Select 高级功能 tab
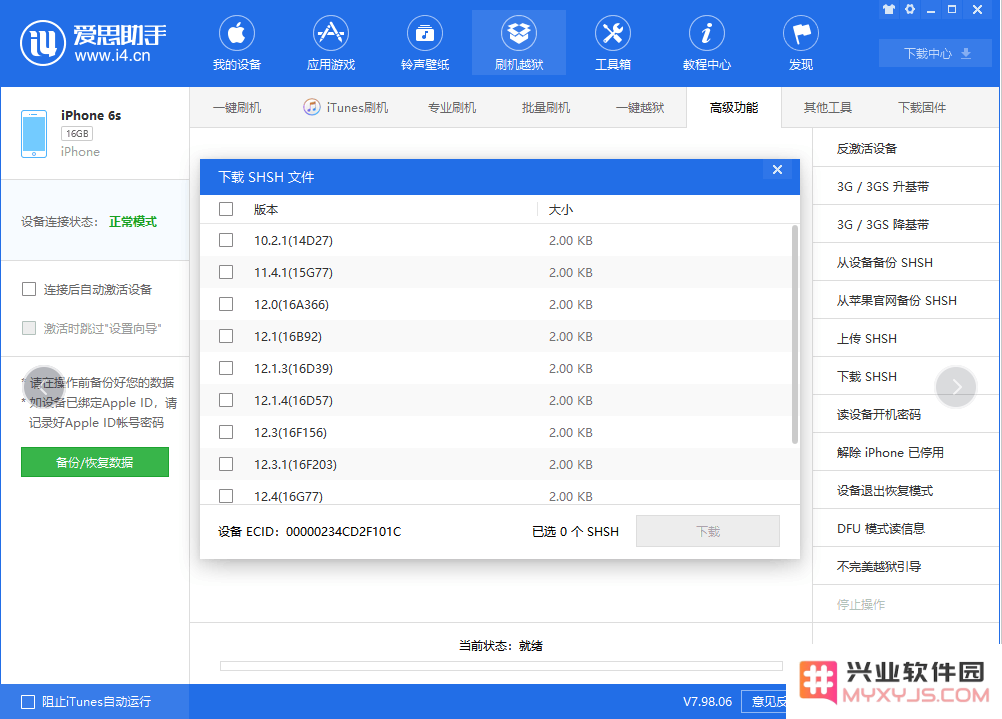1002x719 pixels. coord(734,107)
